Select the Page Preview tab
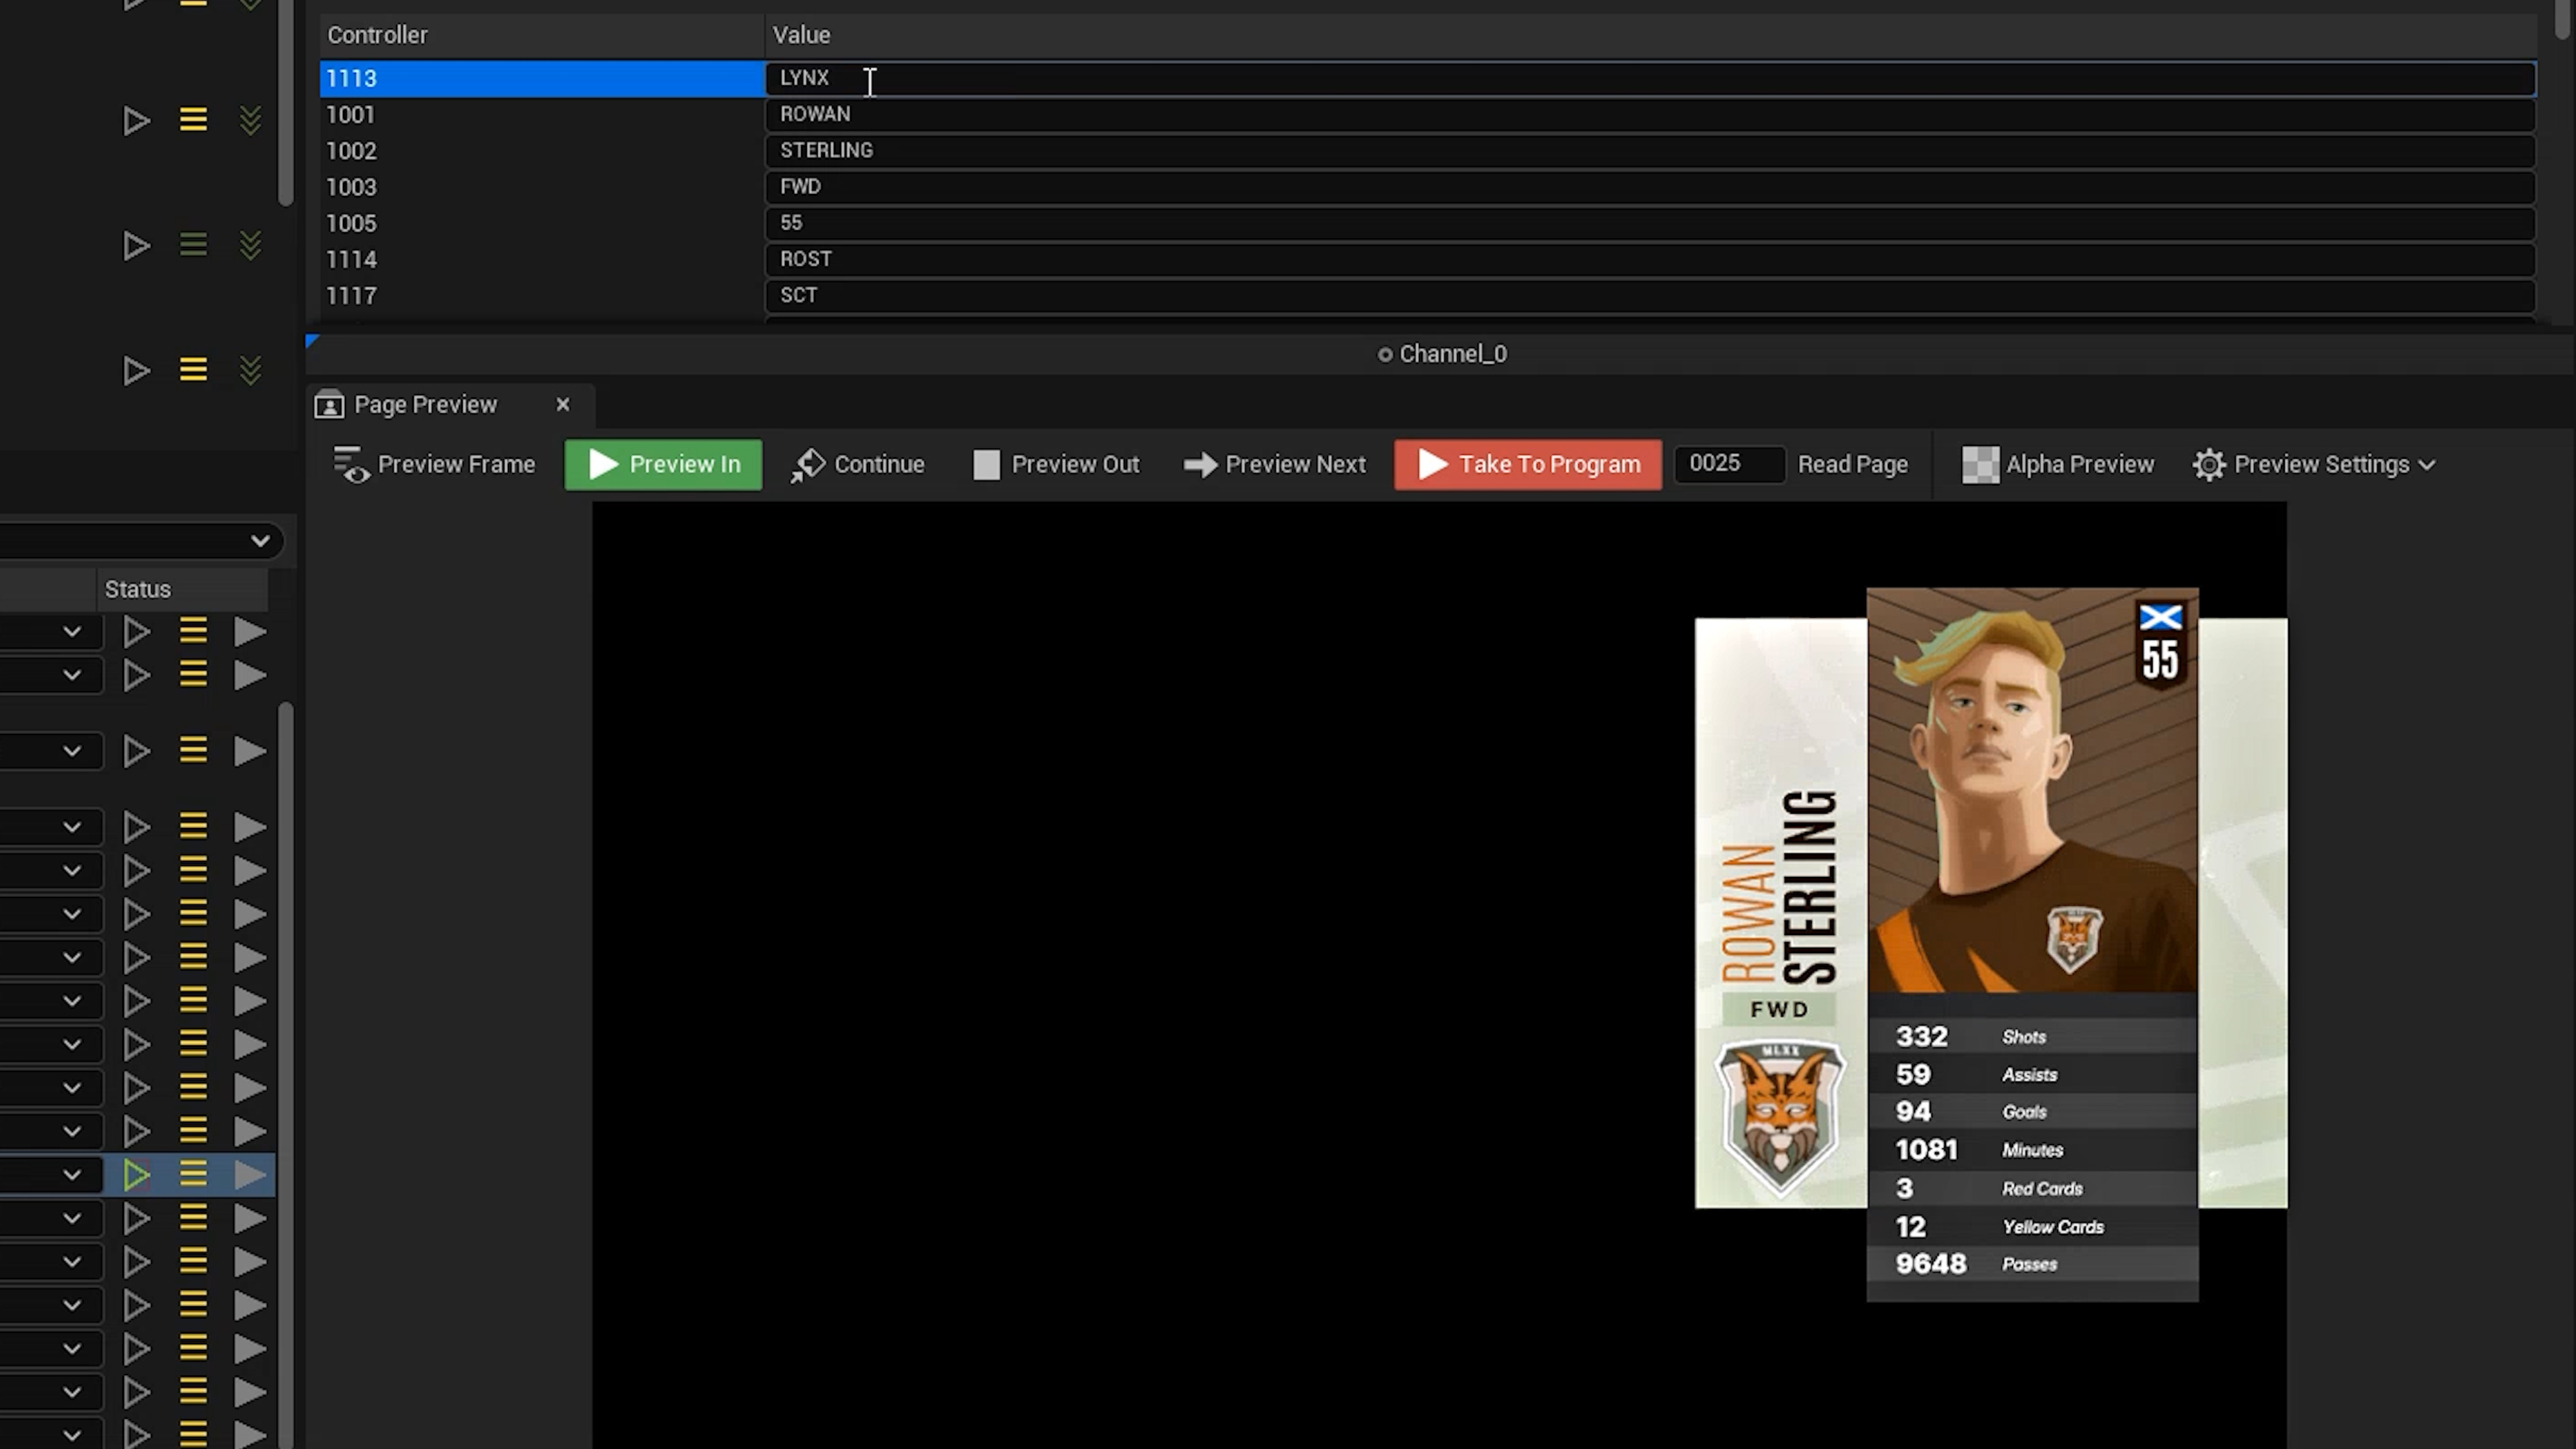The image size is (2576, 1449). (x=425, y=405)
